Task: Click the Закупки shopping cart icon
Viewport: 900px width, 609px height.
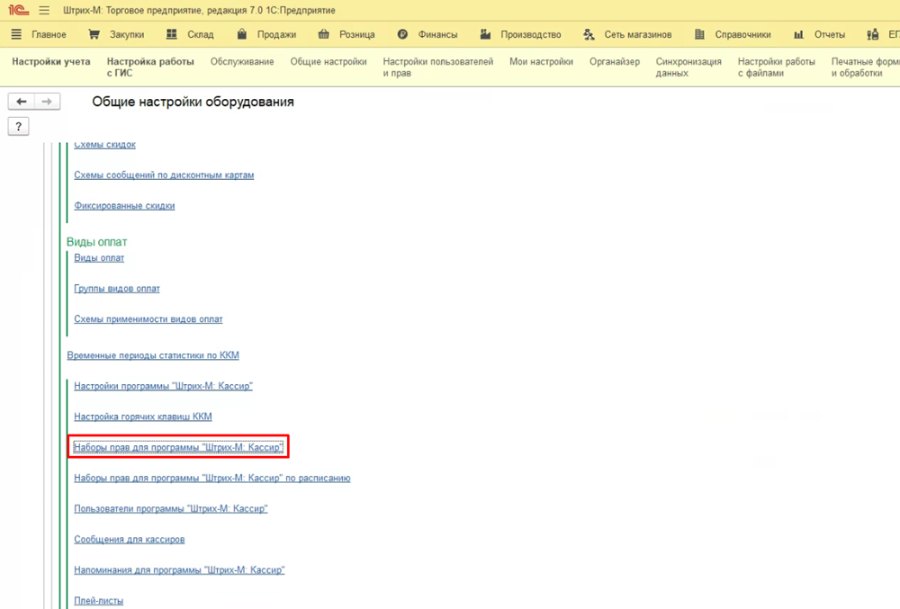Action: 94,34
